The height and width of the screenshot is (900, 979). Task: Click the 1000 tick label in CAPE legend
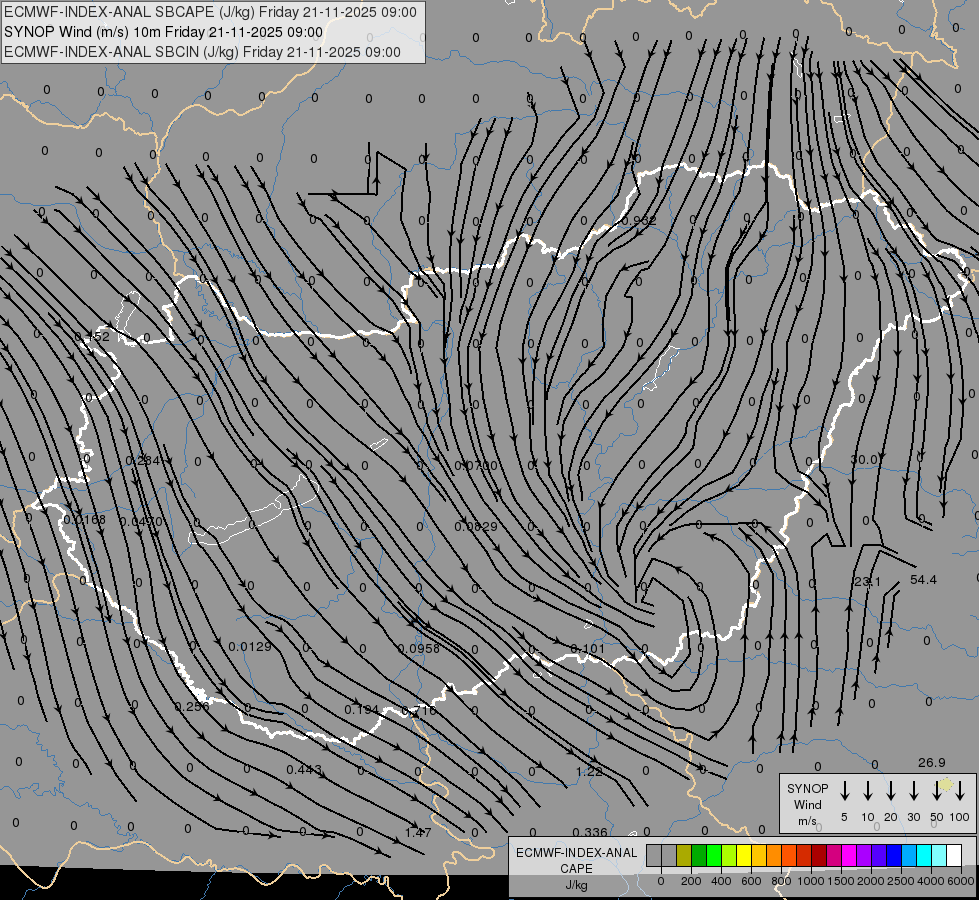811,881
